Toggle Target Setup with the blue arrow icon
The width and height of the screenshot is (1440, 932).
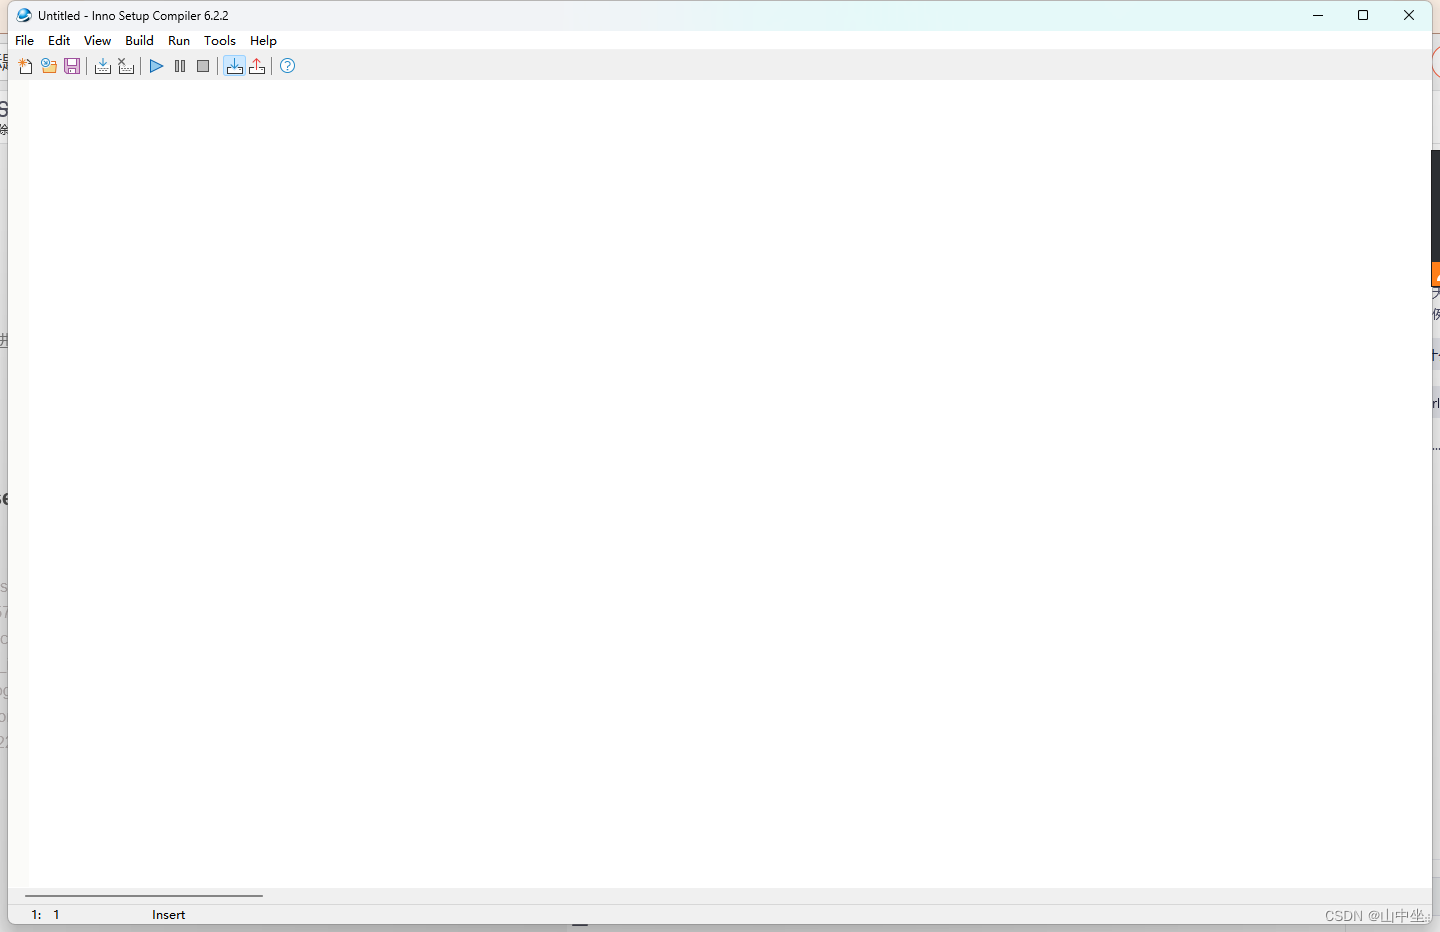[234, 66]
